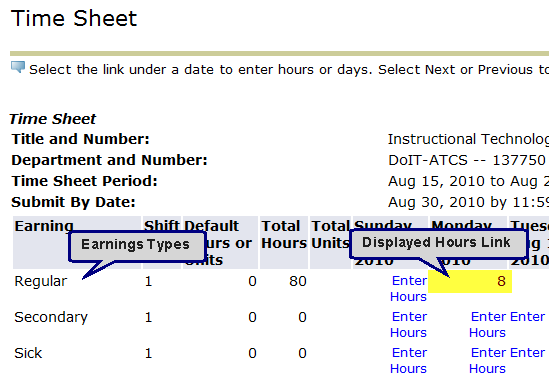
Task: Open Enter Hours link for Regular Sunday
Action: 409,289
